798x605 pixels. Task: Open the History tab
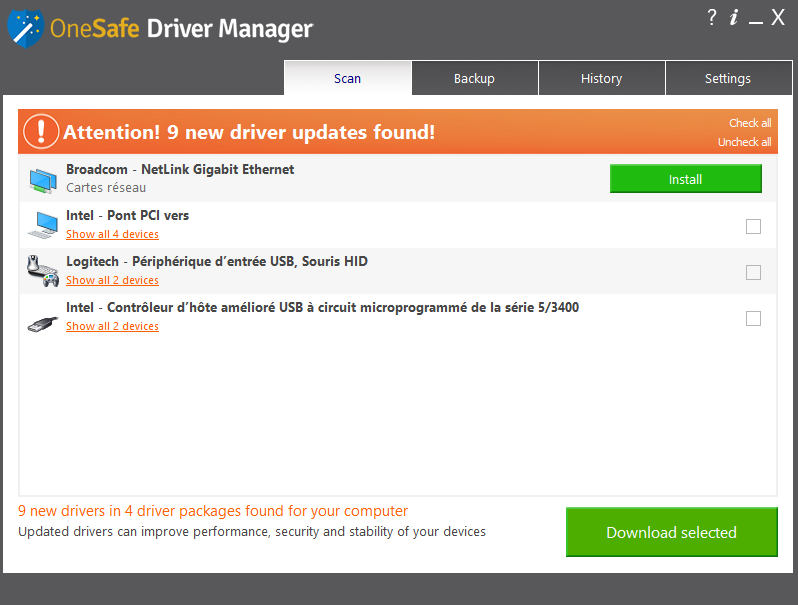[x=602, y=78]
